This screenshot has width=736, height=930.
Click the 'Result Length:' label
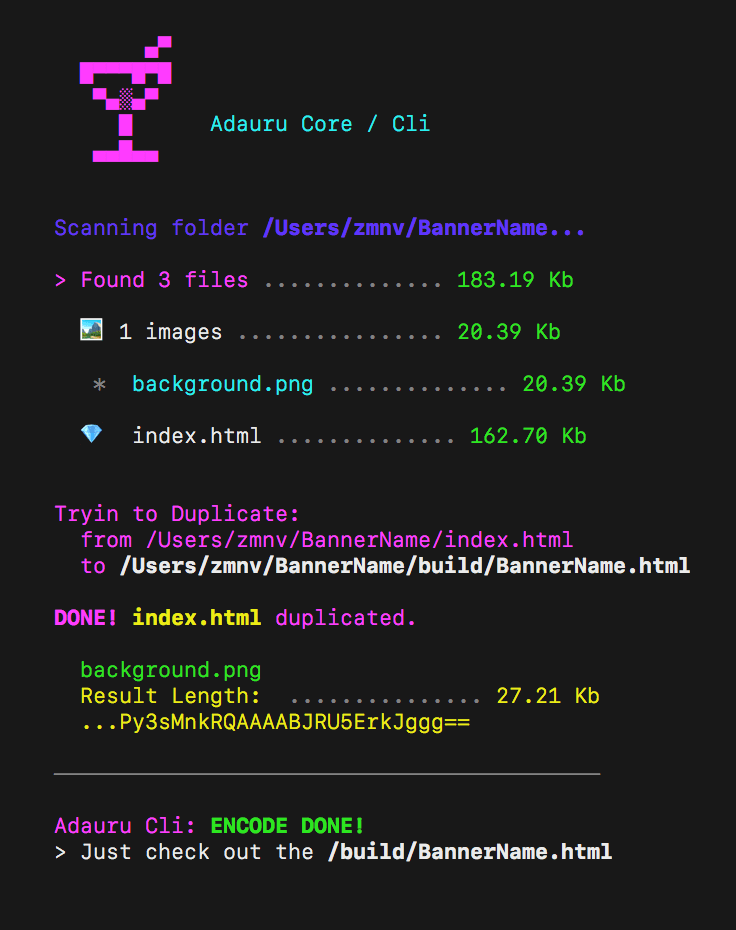tap(171, 696)
